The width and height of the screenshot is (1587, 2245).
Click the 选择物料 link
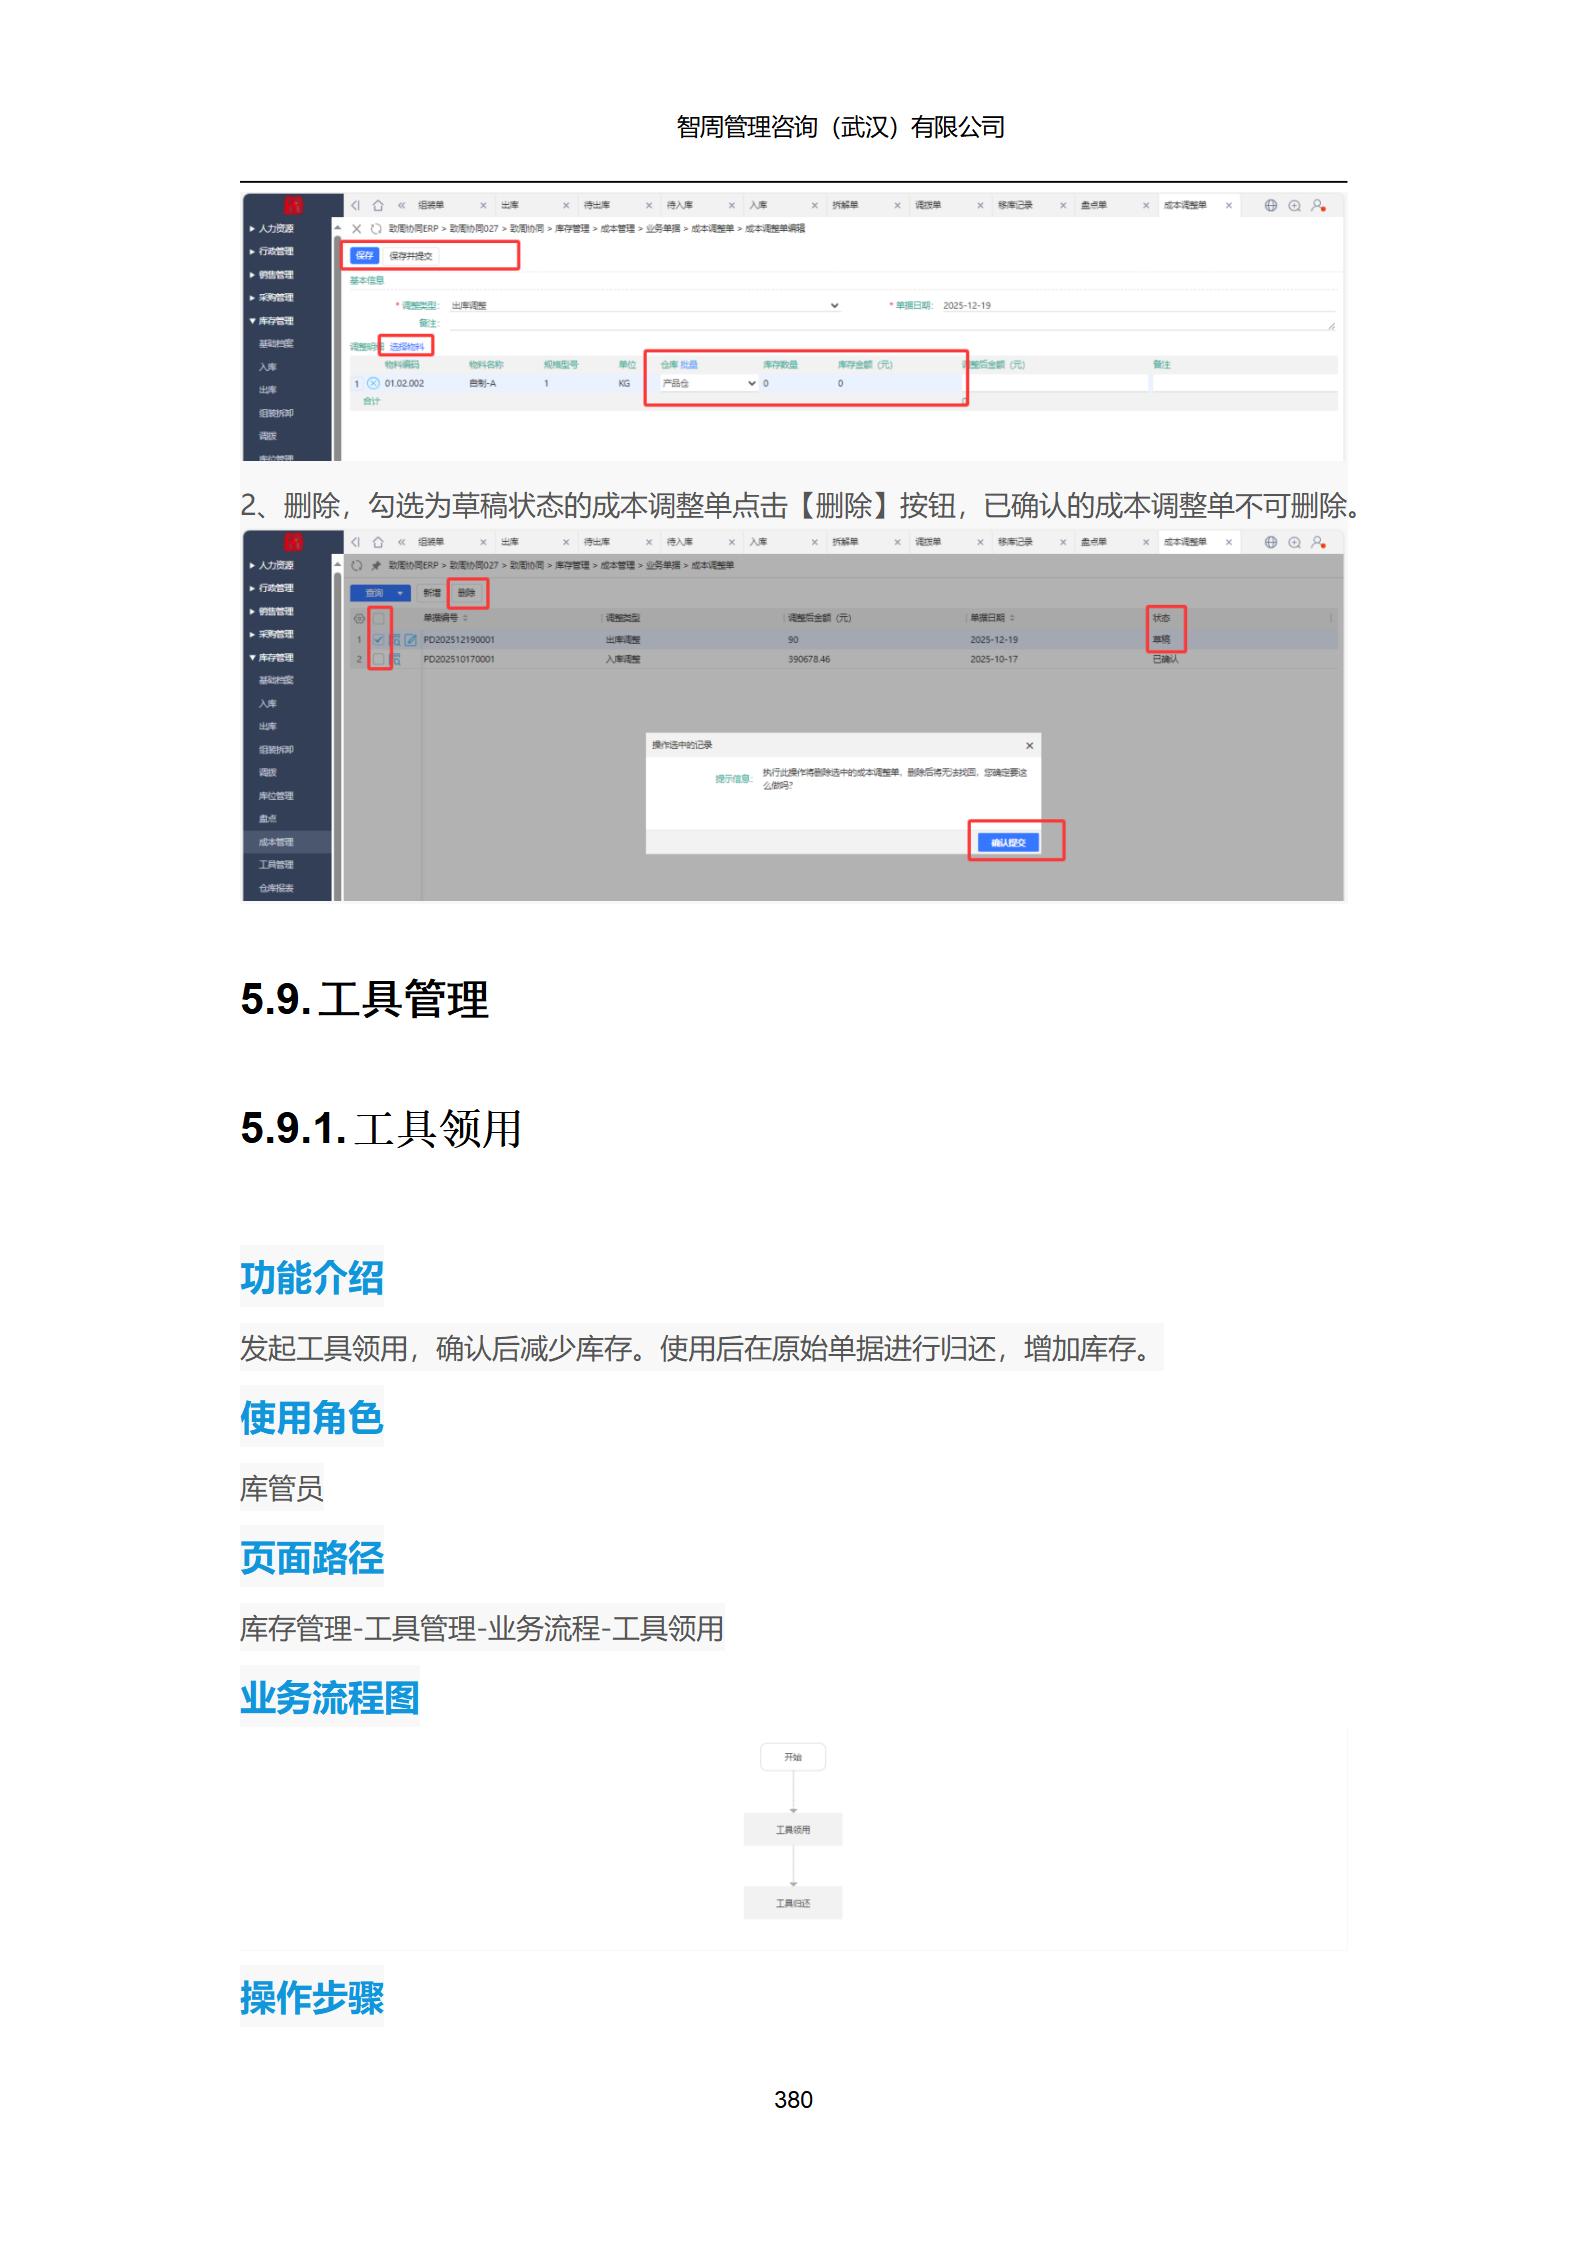pyautogui.click(x=406, y=347)
